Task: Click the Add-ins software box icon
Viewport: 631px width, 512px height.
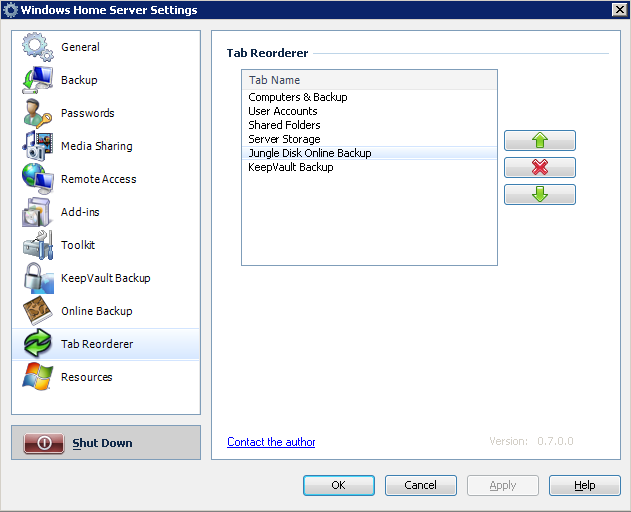Action: [x=37, y=212]
